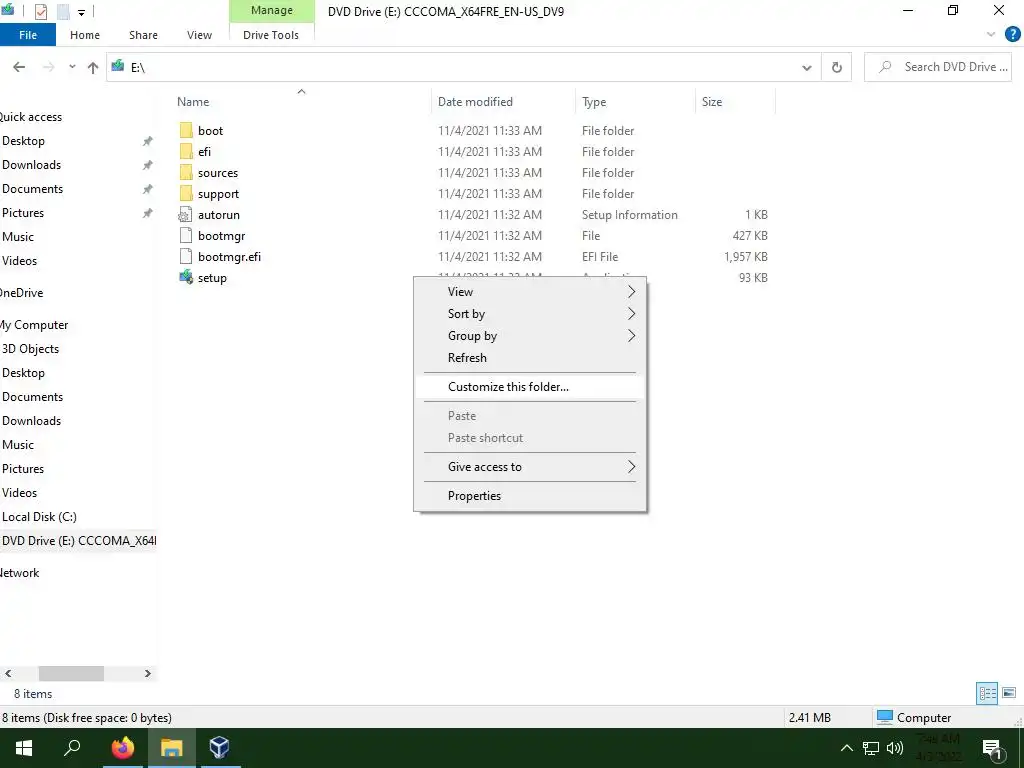Choose Customize this folder...
The image size is (1024, 768).
coord(530,387)
